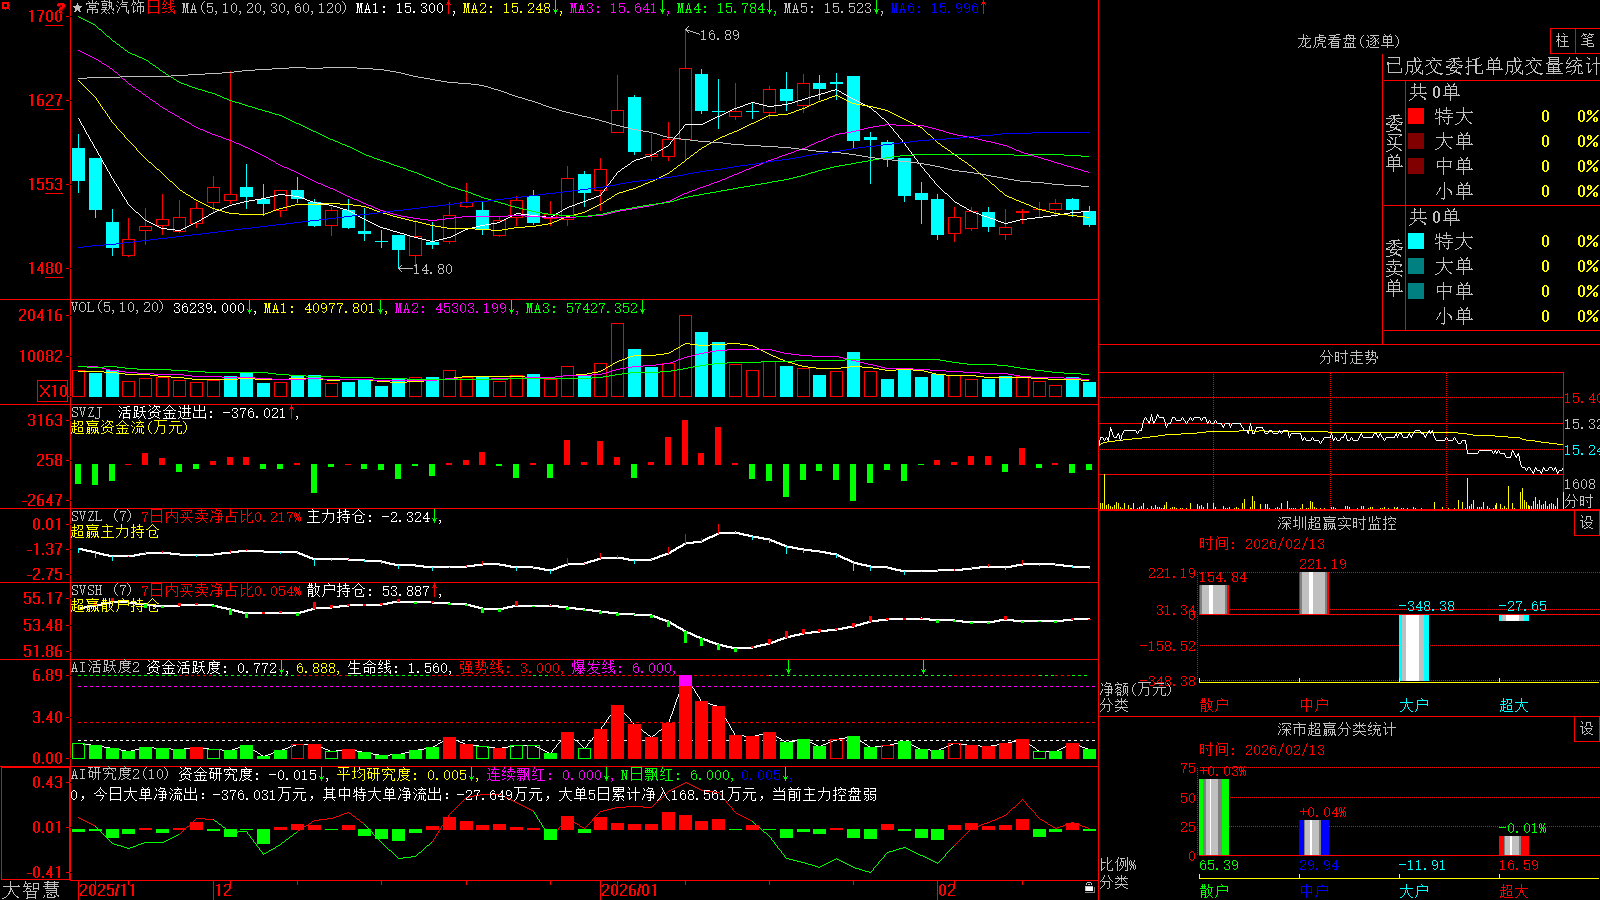Screen dimensions: 1600x900
Task: Click the 大智慧 logo at bottom-left
Action: [x=31, y=890]
